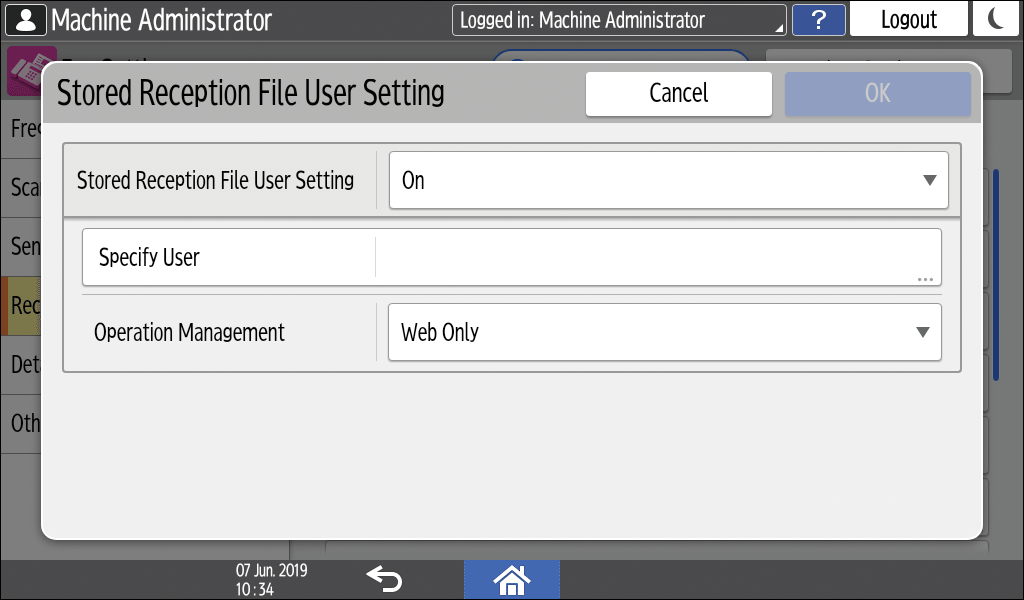Open Stored Reception File User Setting dropdown
The height and width of the screenshot is (600, 1024).
point(667,181)
